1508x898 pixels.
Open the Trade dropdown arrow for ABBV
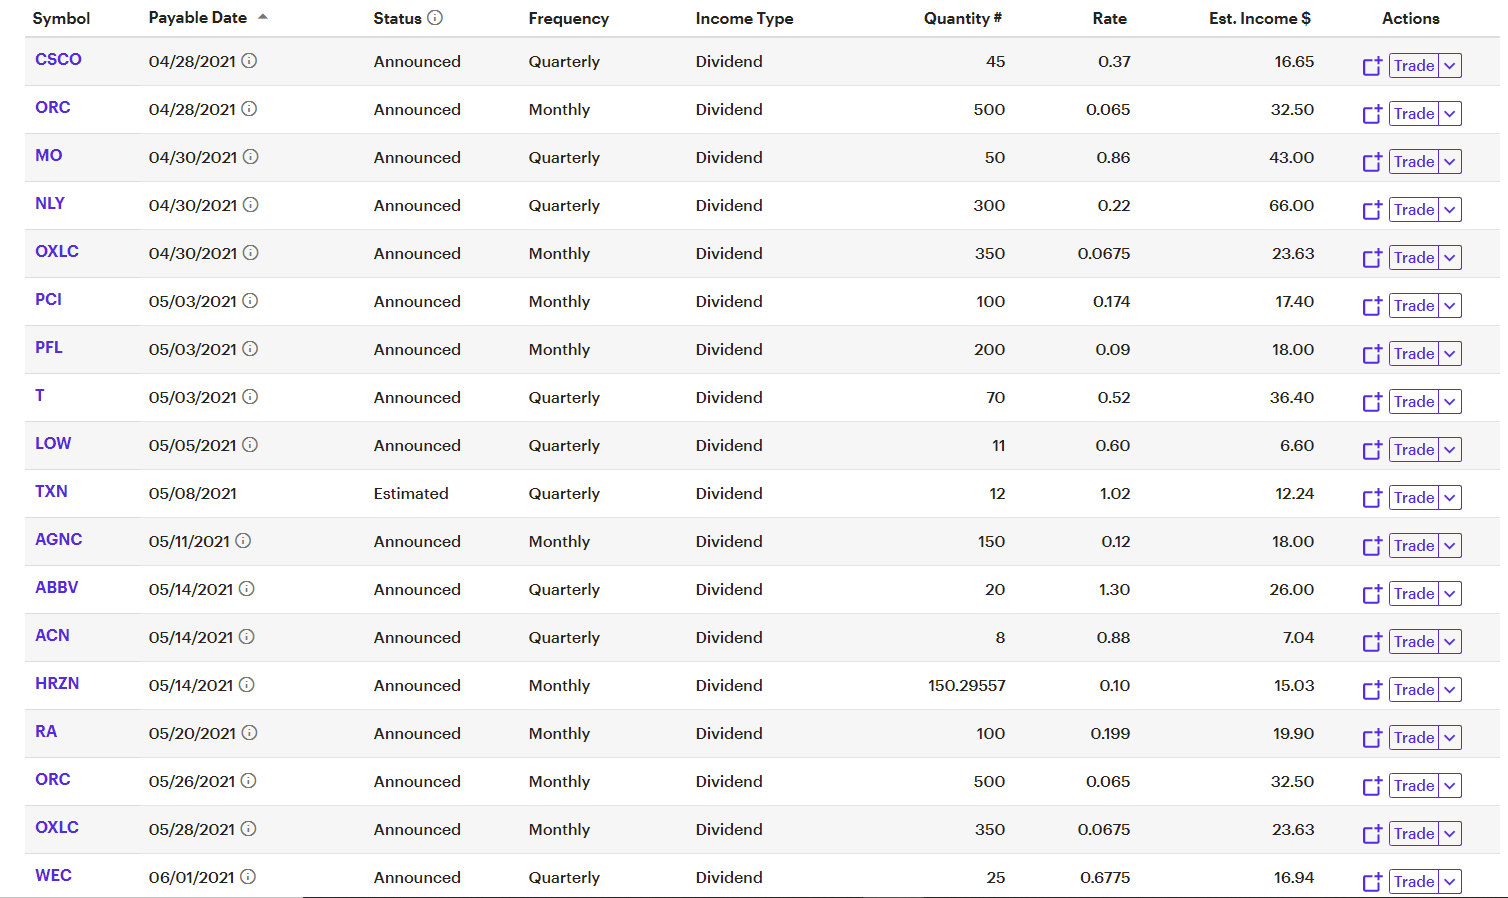1450,594
